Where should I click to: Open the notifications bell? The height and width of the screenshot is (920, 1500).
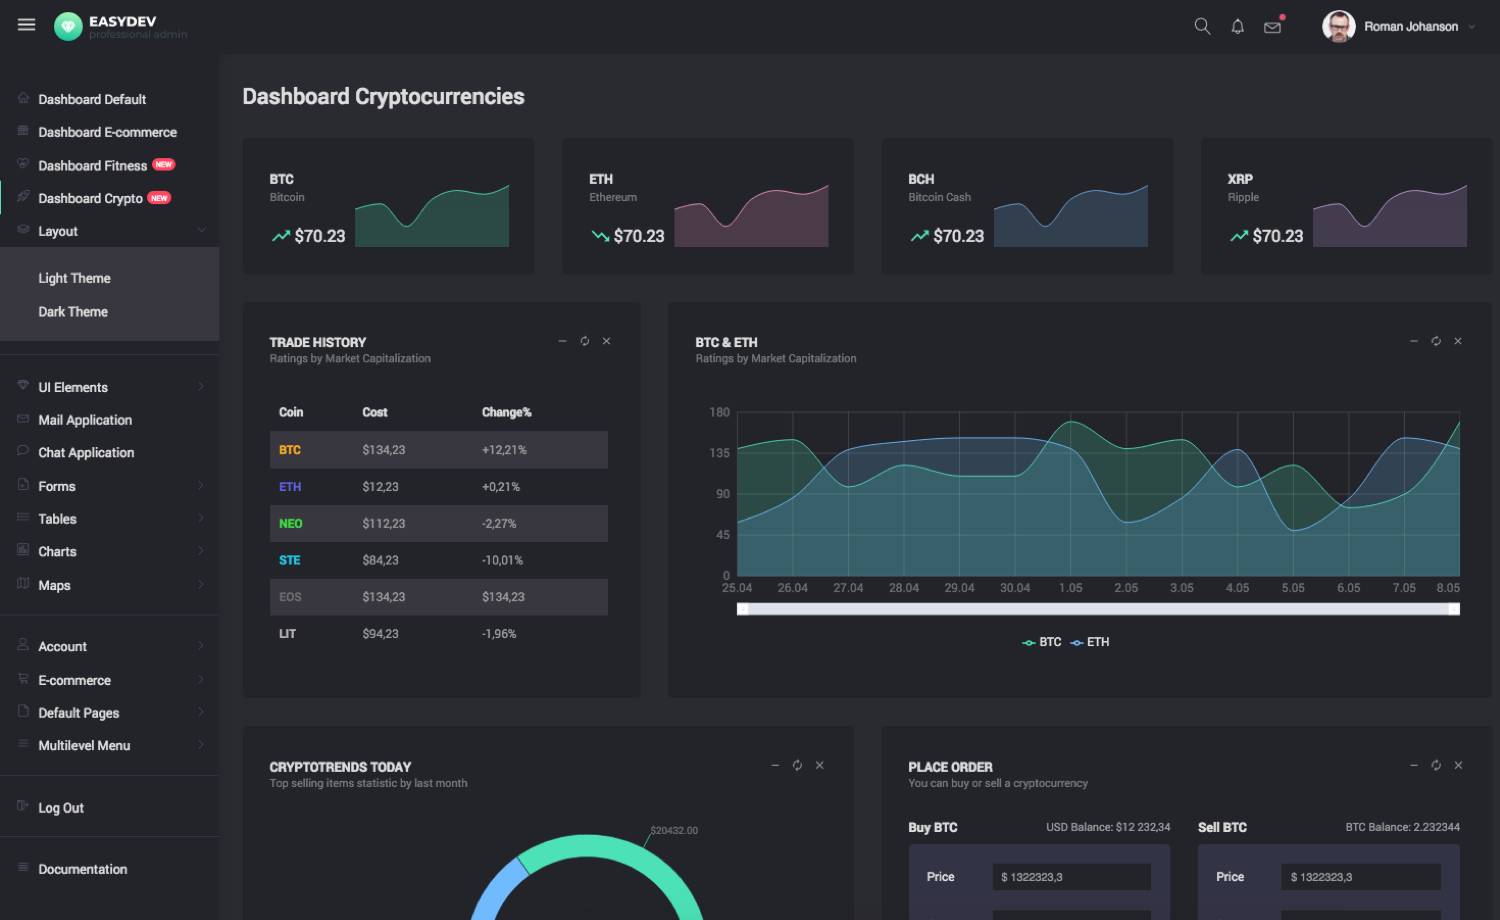point(1237,27)
